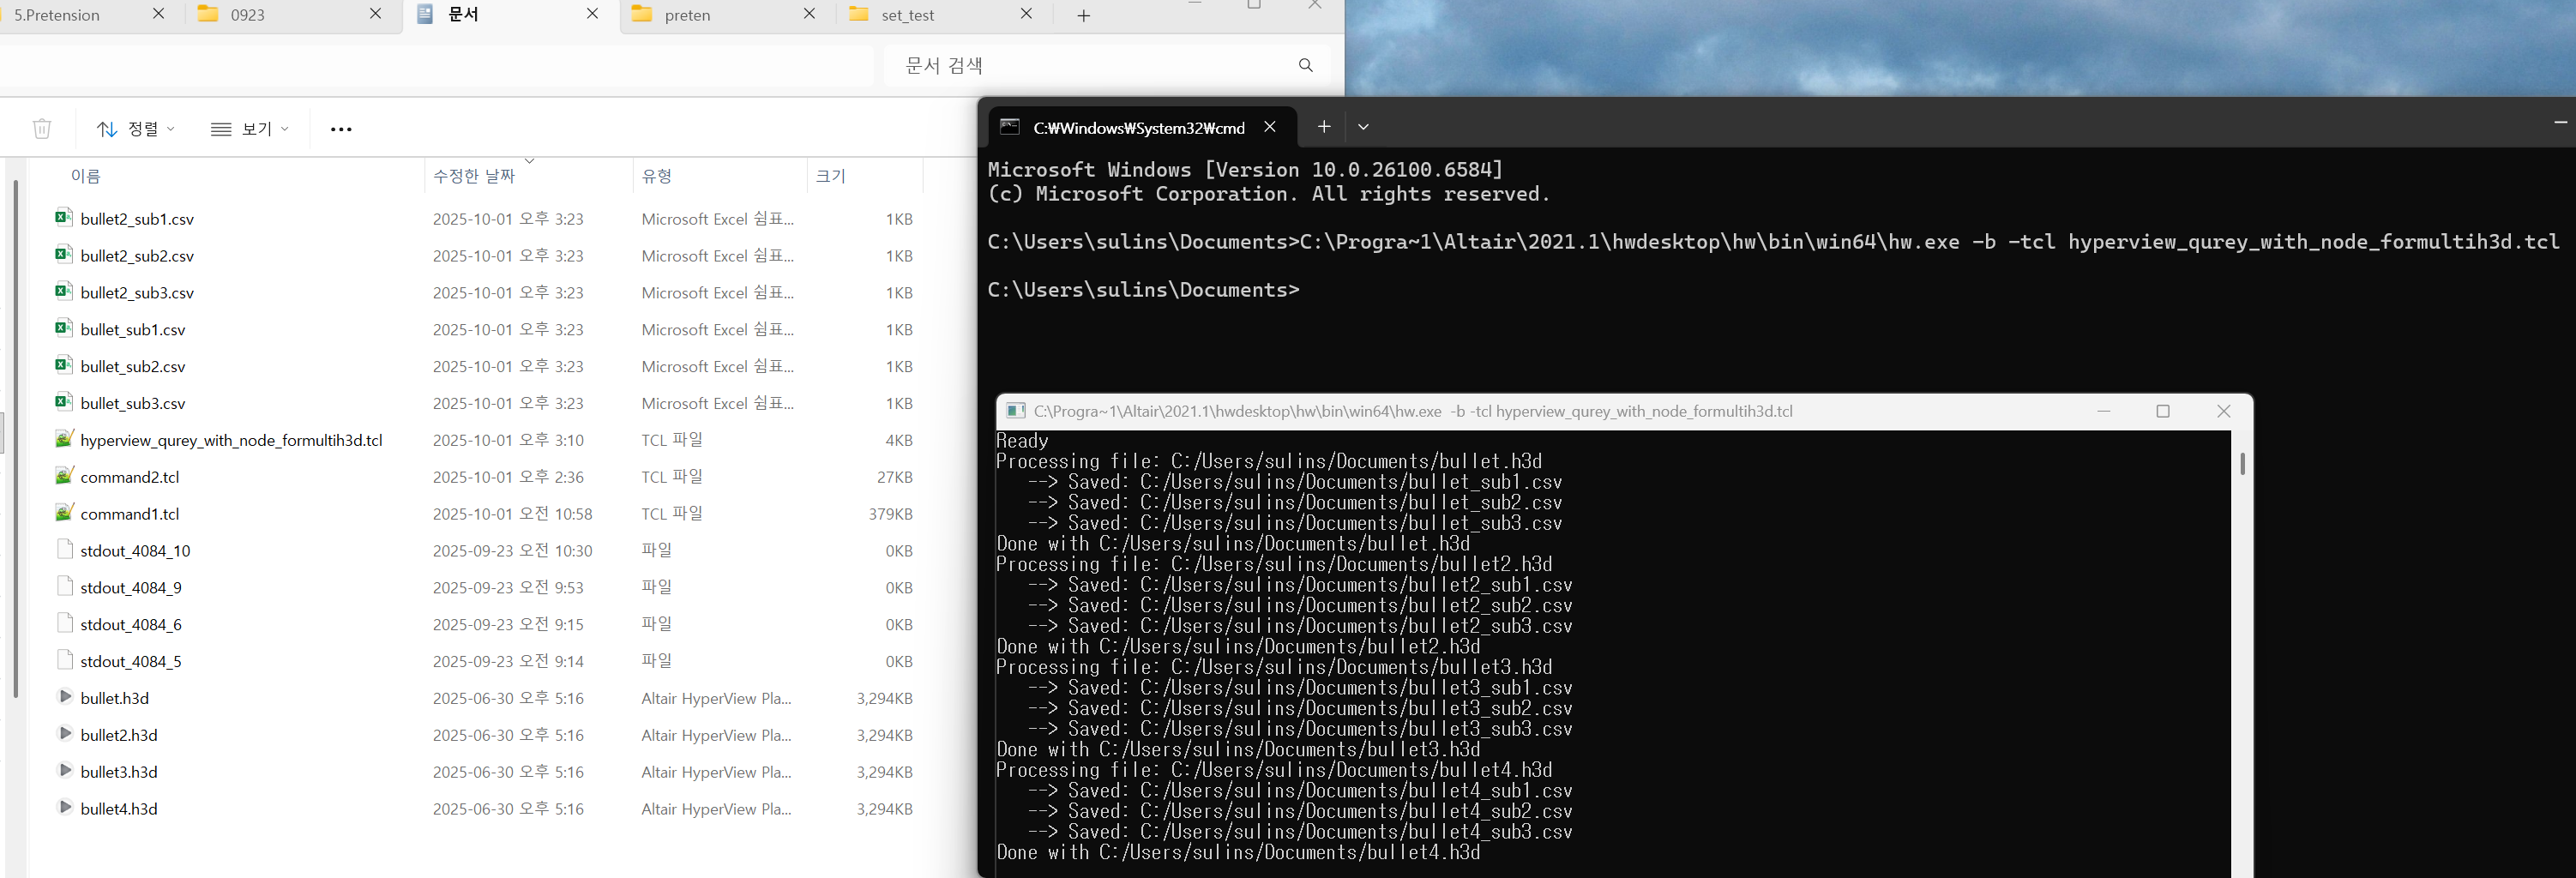Click the '2025-09-23 오전 9:14' modified date
Screen dimensions: 2576x878
coord(508,661)
